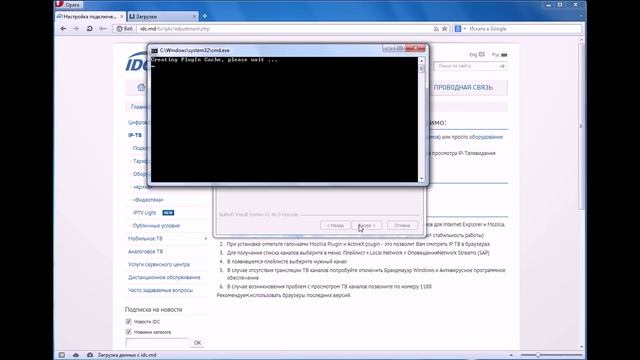The width and height of the screenshot is (640, 360).
Task: Open the Google search engine dropdown
Action: pos(460,29)
